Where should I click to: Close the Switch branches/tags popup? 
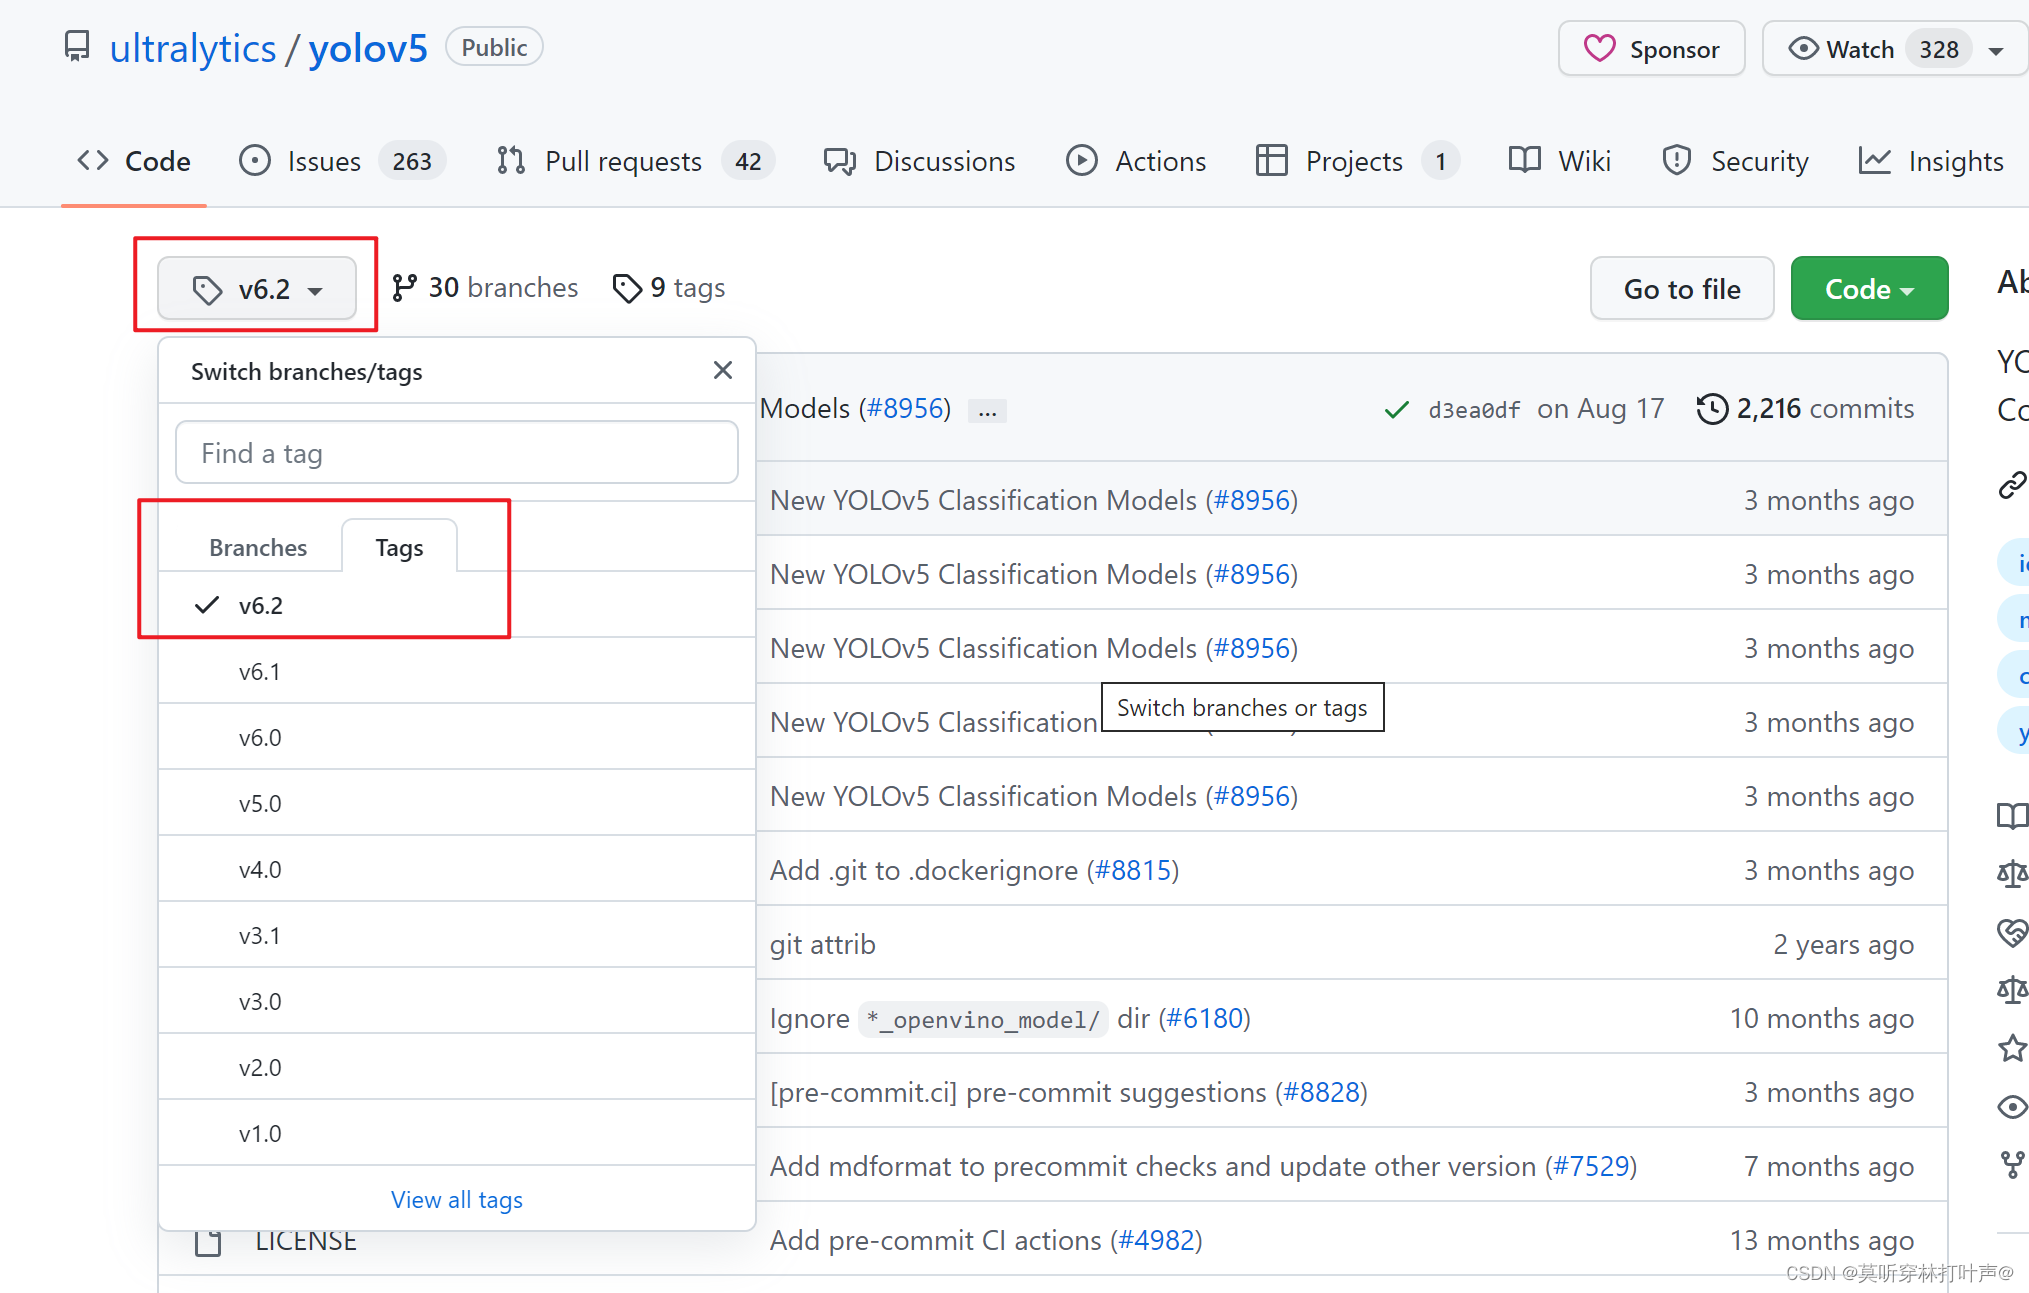click(723, 370)
